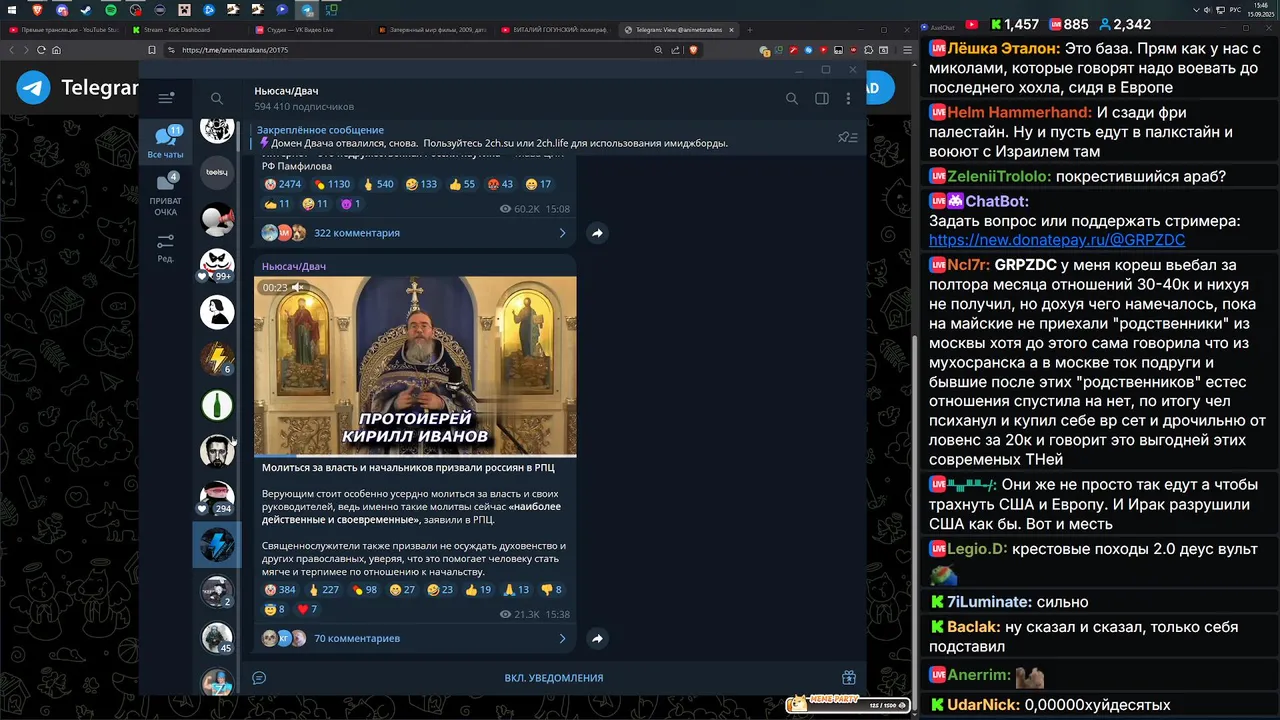Unmute the video's sound icon

click(x=297, y=287)
